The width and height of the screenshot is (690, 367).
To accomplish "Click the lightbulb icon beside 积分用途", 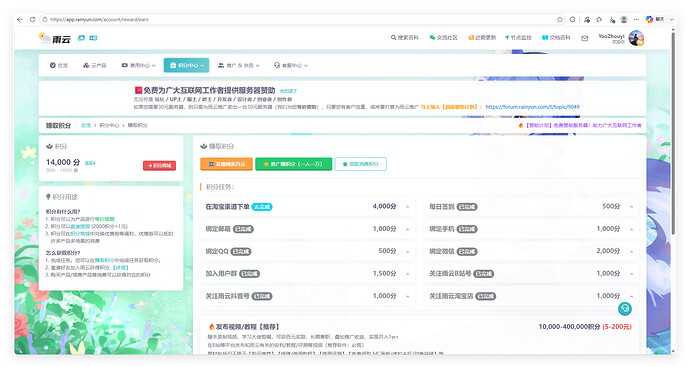I will [48, 197].
